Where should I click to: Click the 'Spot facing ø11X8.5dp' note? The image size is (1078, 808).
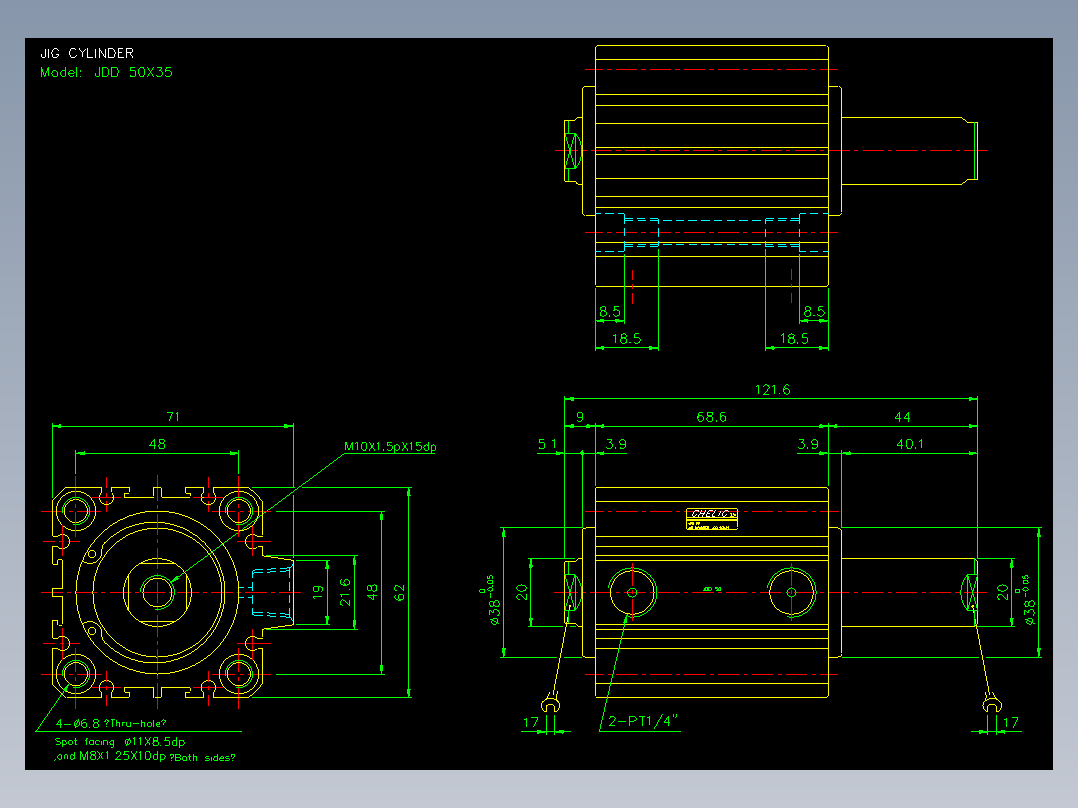click(120, 742)
